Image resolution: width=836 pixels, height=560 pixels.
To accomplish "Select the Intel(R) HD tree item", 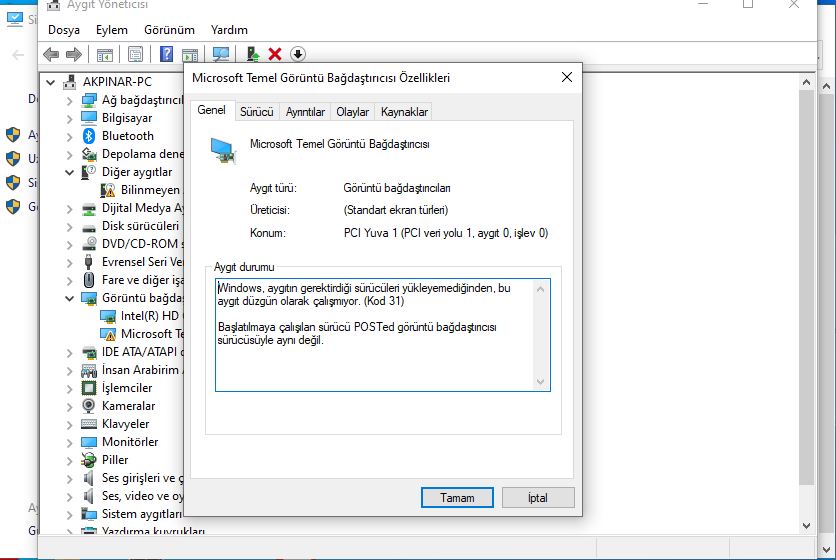I will (x=150, y=316).
